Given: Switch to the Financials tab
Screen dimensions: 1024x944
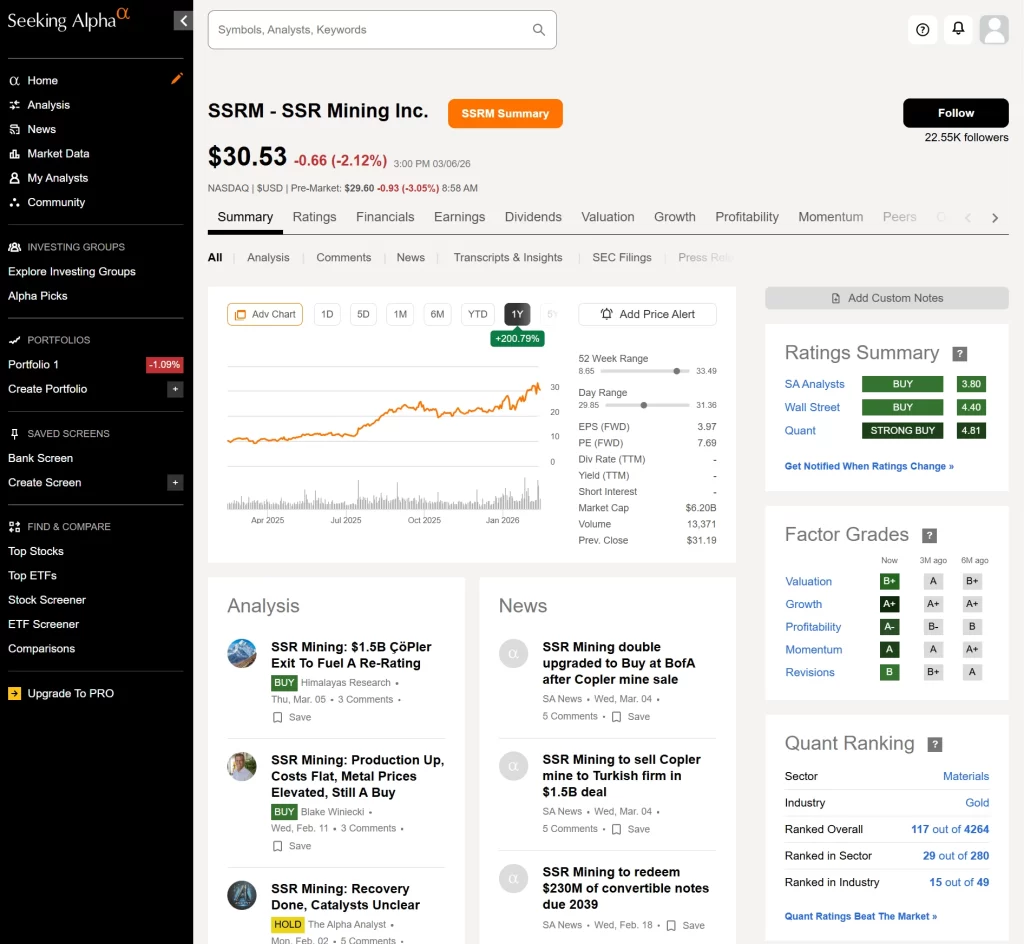Looking at the screenshot, I should tap(385, 217).
